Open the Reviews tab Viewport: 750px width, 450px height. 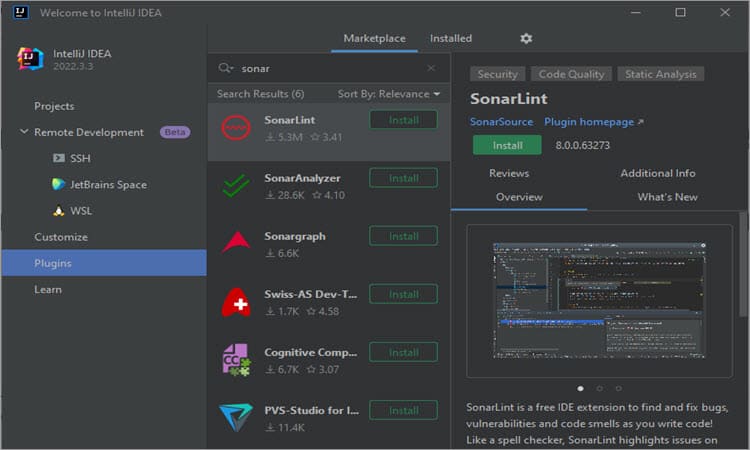click(x=509, y=173)
